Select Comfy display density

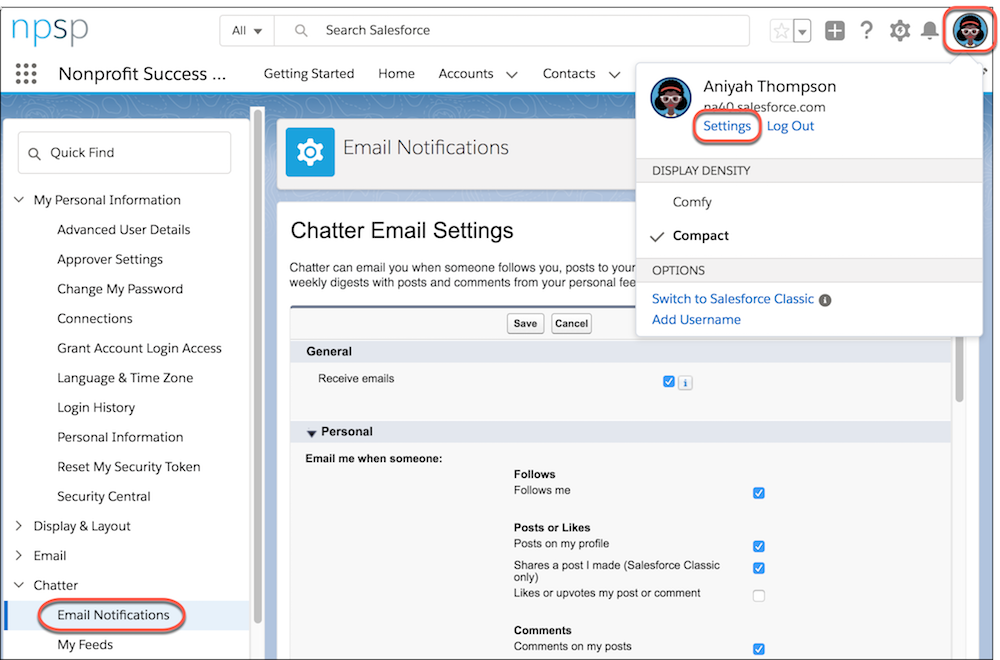click(x=694, y=201)
